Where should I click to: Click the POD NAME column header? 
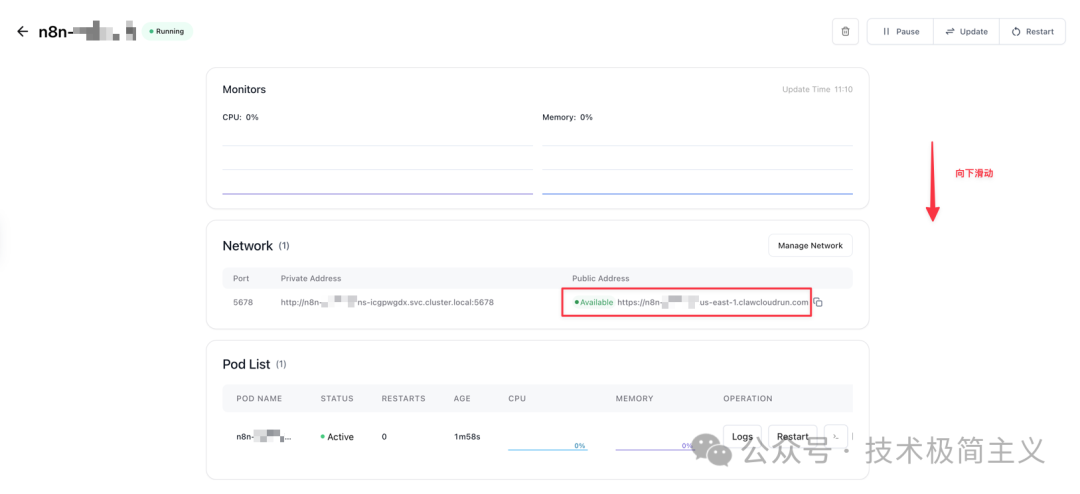coord(259,398)
